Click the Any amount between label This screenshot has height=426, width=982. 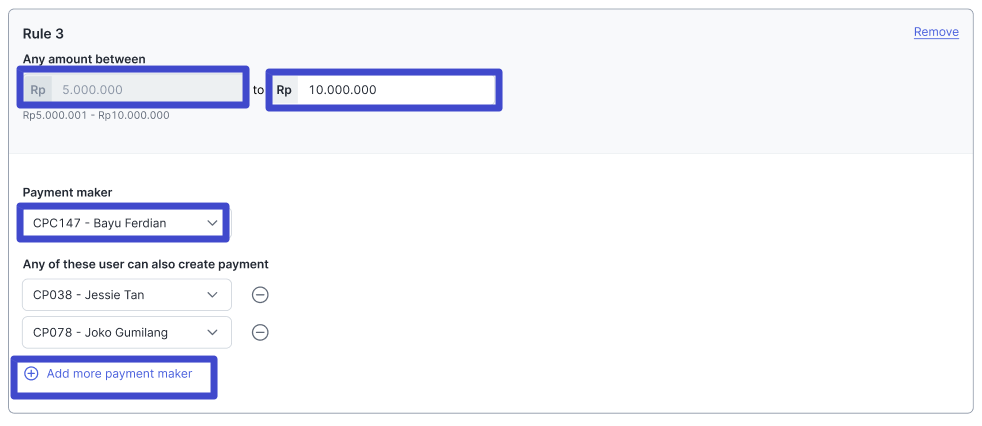[x=84, y=59]
